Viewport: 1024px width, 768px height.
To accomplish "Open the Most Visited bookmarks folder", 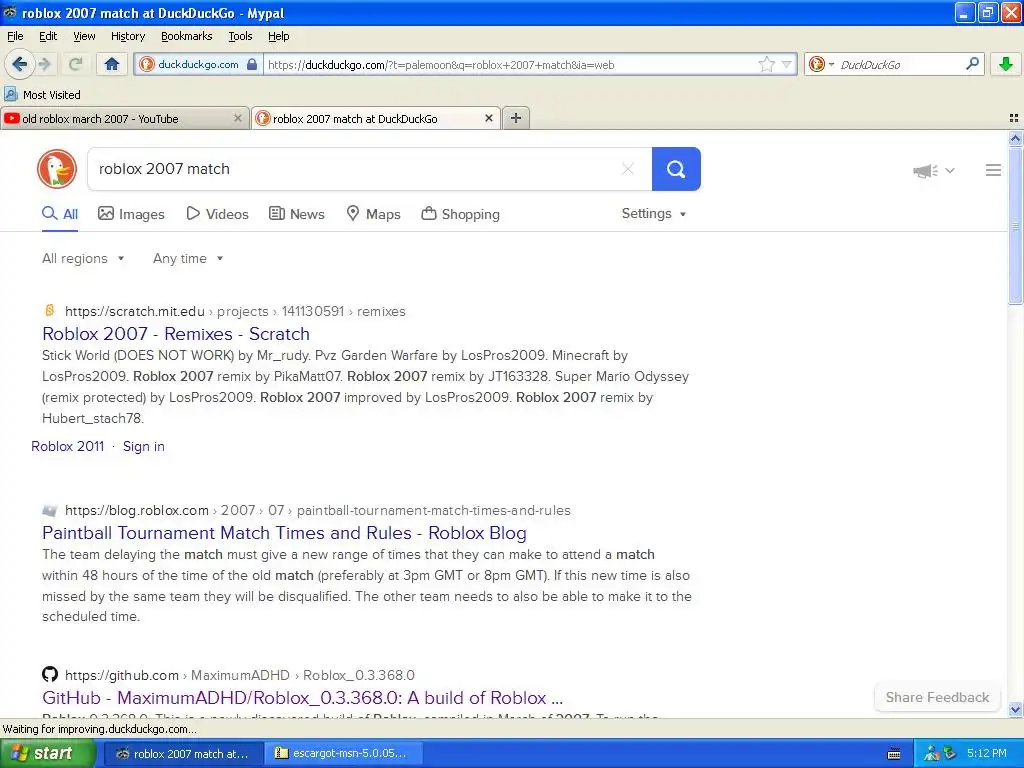I will tap(43, 95).
